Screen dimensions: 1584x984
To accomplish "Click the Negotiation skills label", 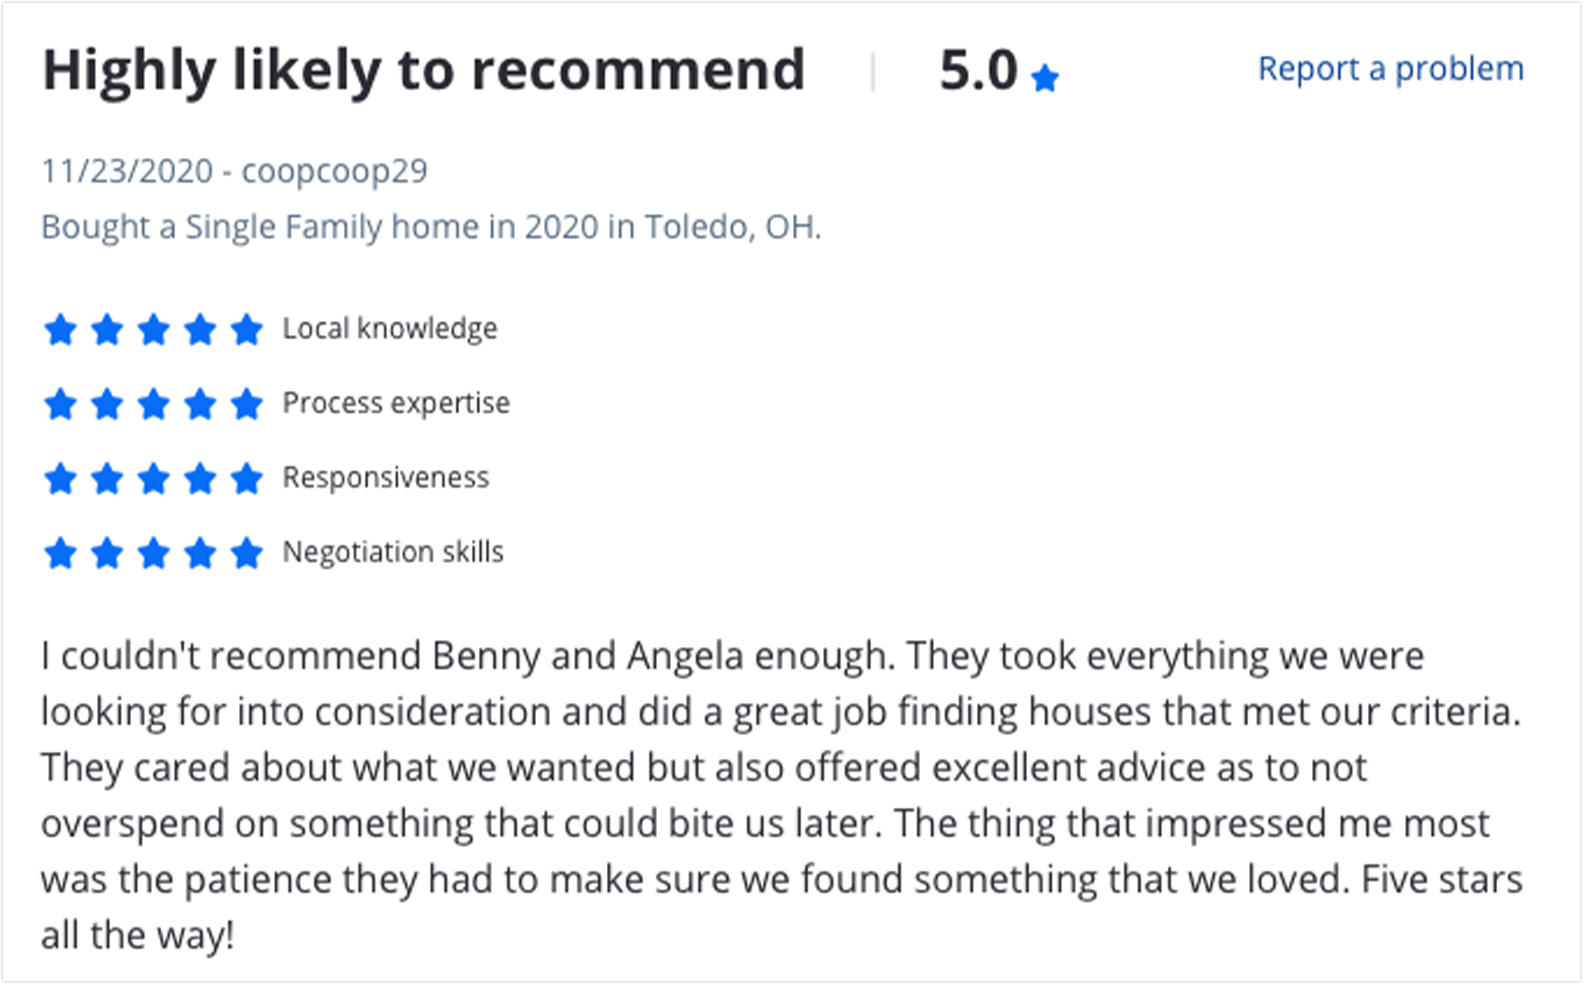I will coord(393,552).
